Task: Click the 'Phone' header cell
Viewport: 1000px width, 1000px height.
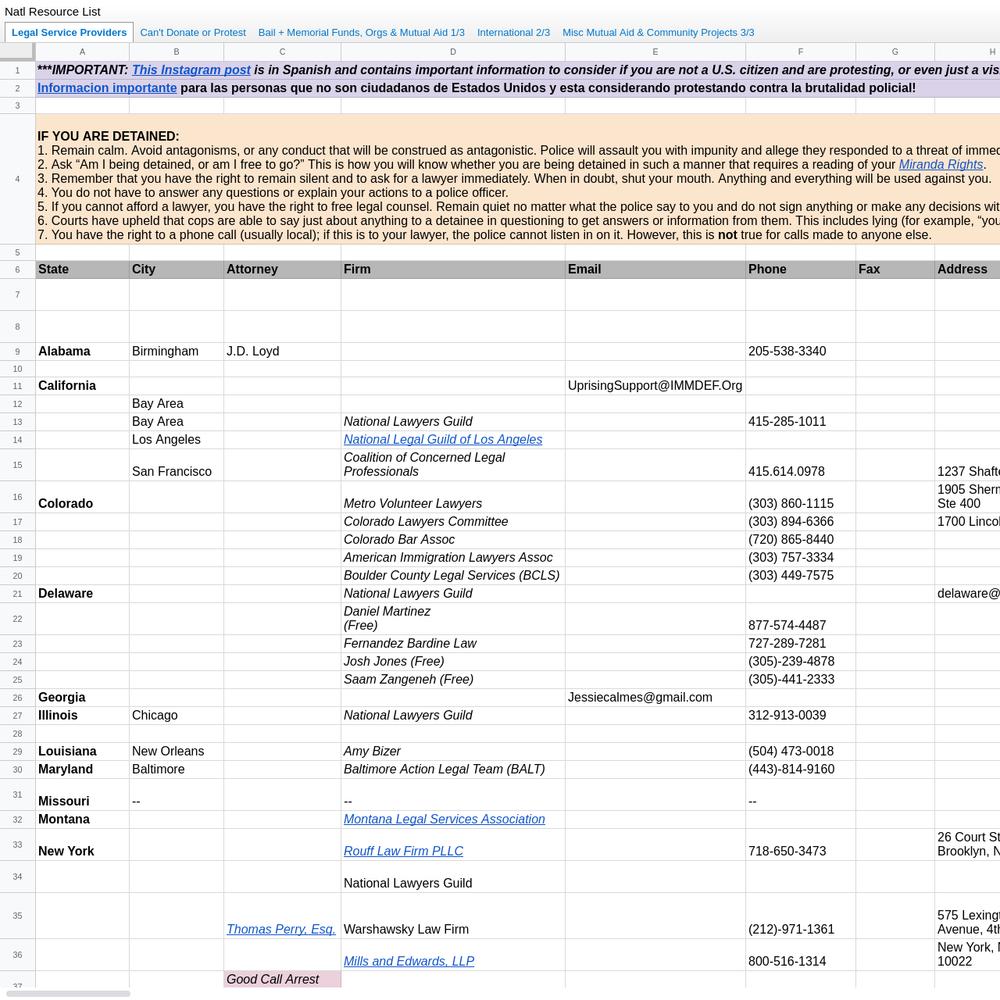Action: point(800,269)
